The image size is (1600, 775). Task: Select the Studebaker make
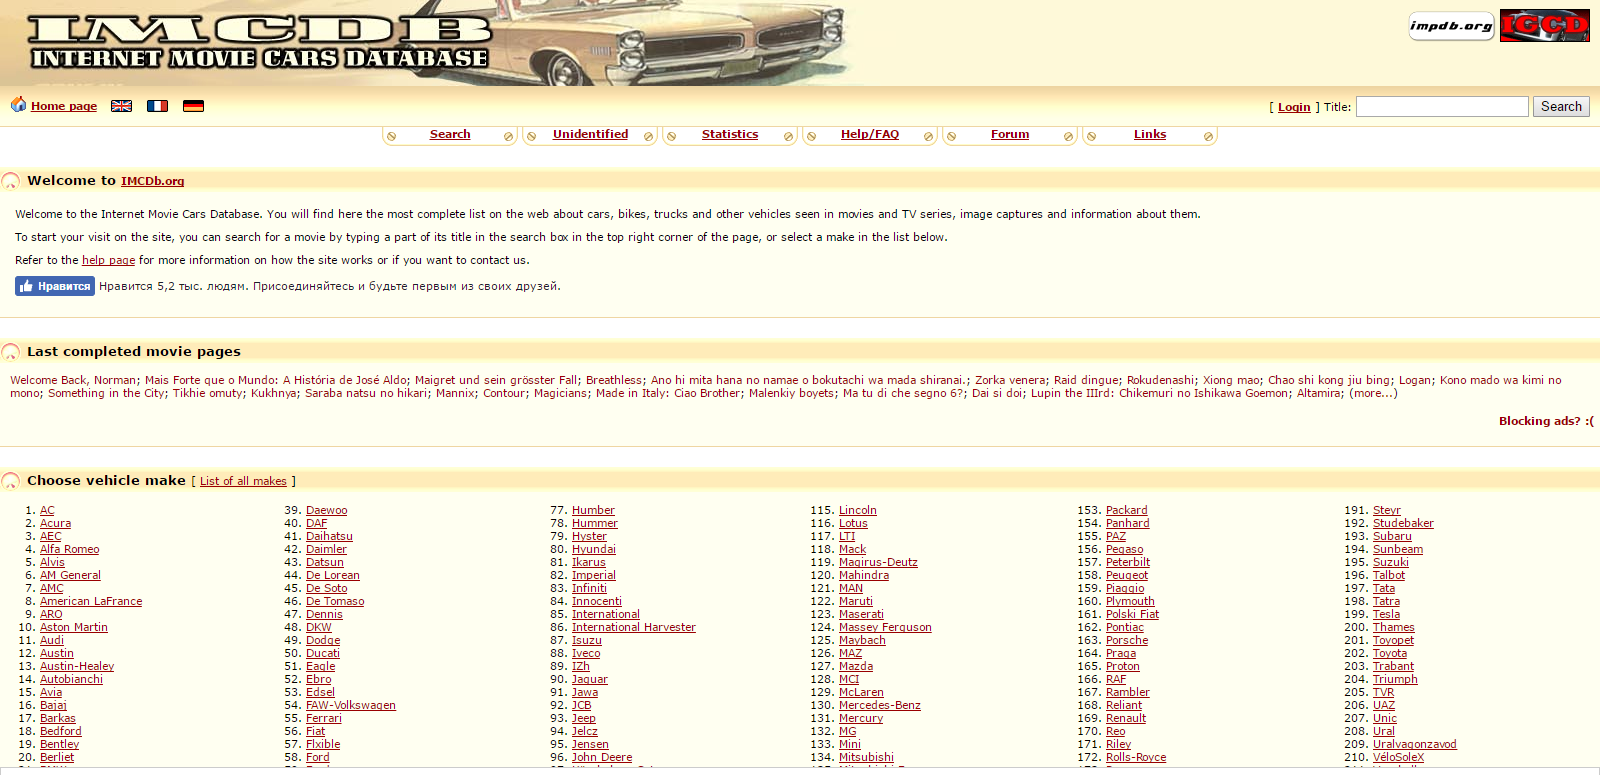pyautogui.click(x=1403, y=523)
